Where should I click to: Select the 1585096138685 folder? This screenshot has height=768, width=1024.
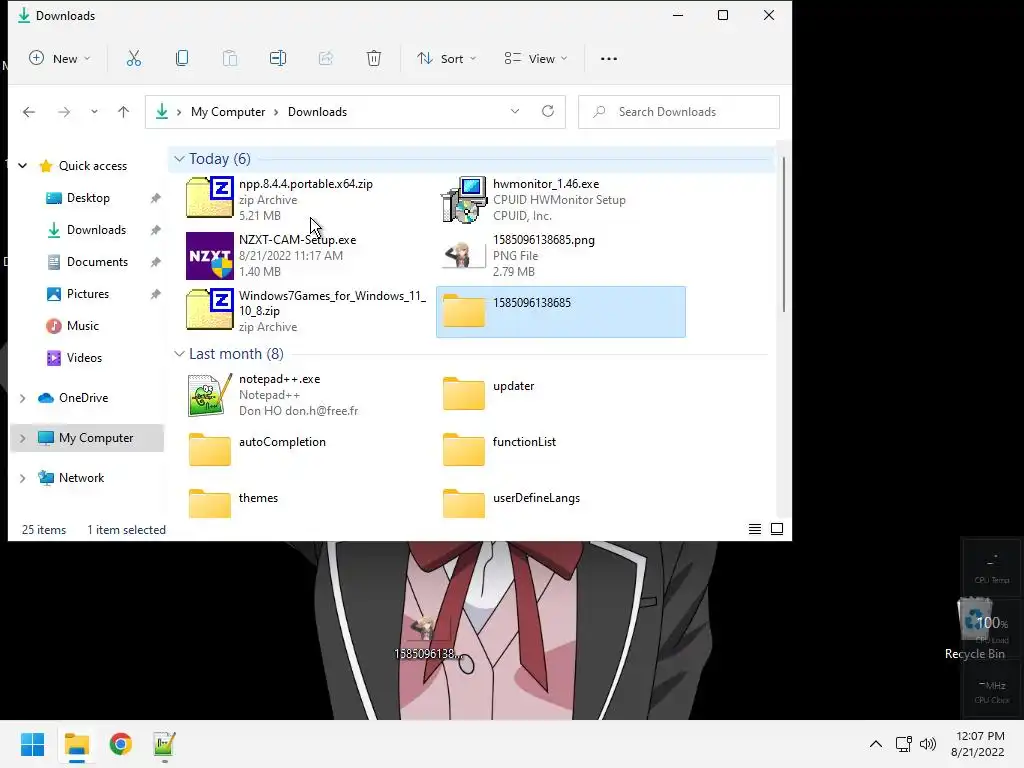(560, 312)
